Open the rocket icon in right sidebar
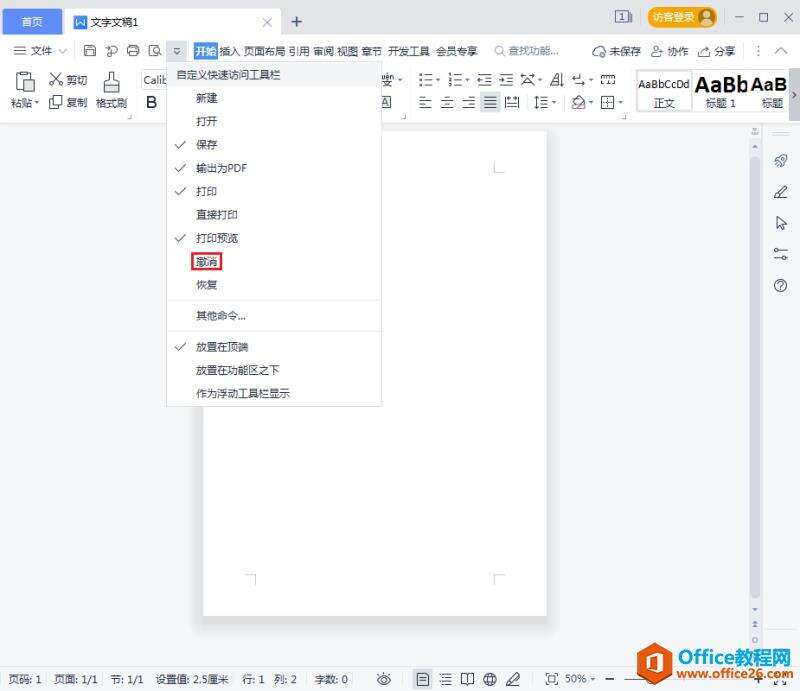The width and height of the screenshot is (800, 691). click(781, 161)
